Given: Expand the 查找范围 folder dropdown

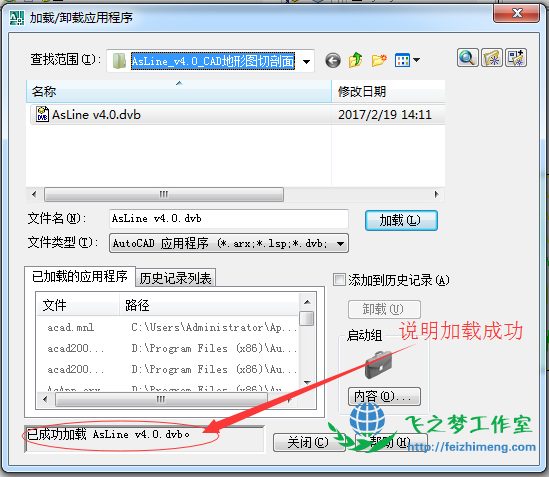Looking at the screenshot, I should 306,61.
